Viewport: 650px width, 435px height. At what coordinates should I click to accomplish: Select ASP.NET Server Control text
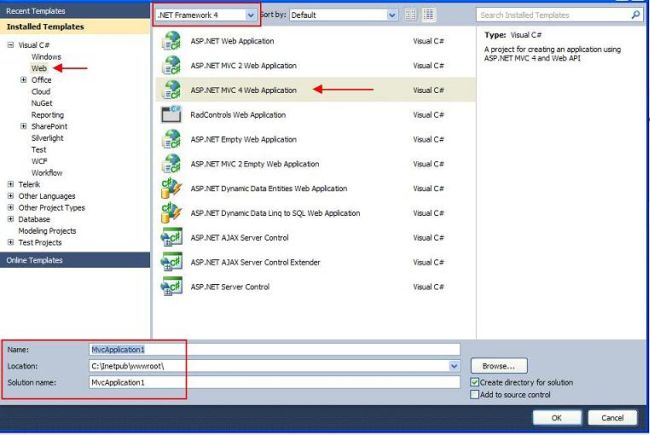coord(230,287)
